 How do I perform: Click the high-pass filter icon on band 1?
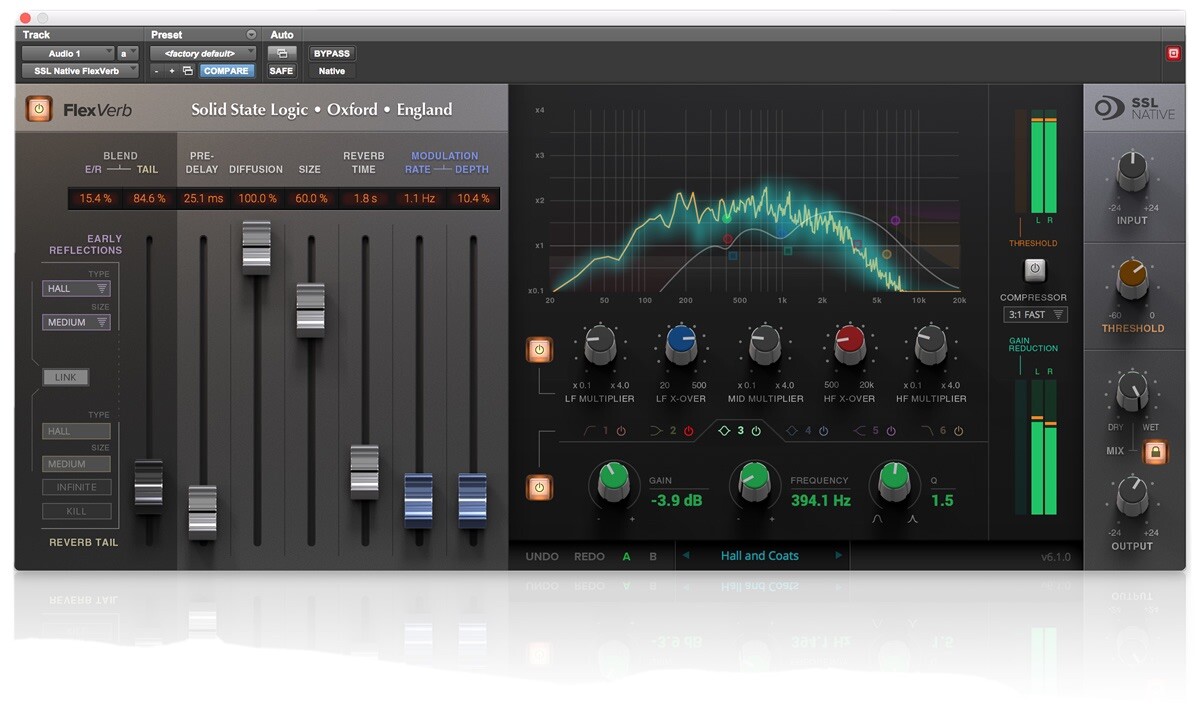[x=586, y=430]
